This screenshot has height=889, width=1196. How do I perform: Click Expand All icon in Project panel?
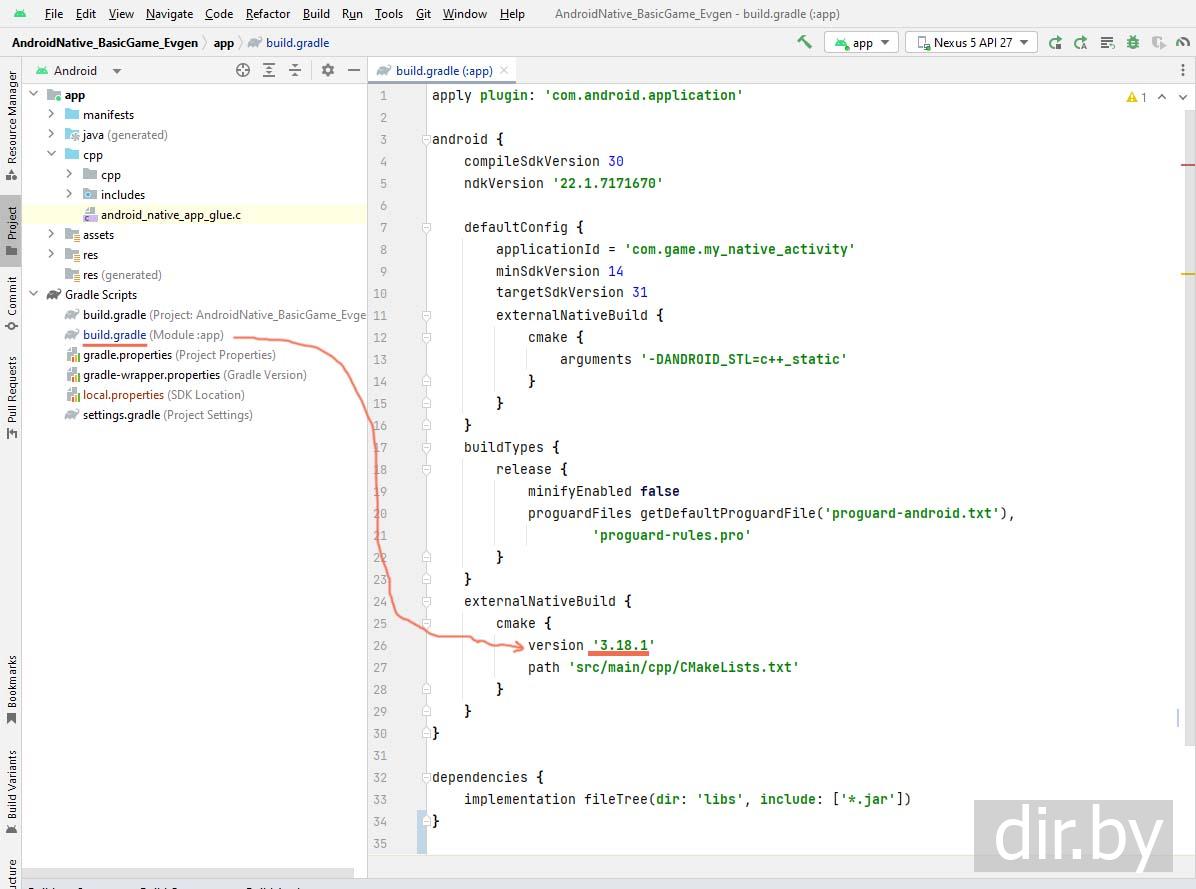(269, 70)
